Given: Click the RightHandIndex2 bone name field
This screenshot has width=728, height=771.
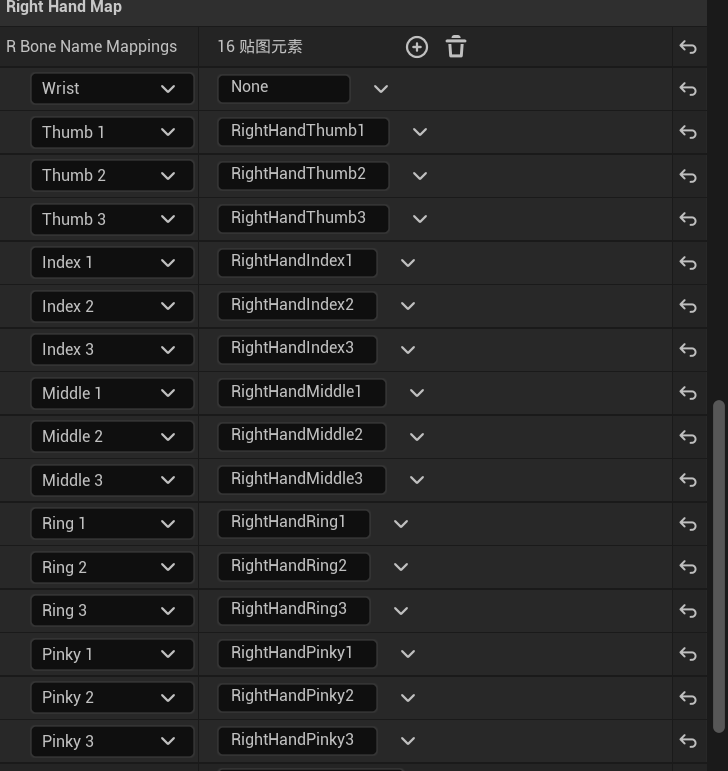Looking at the screenshot, I should click(296, 305).
